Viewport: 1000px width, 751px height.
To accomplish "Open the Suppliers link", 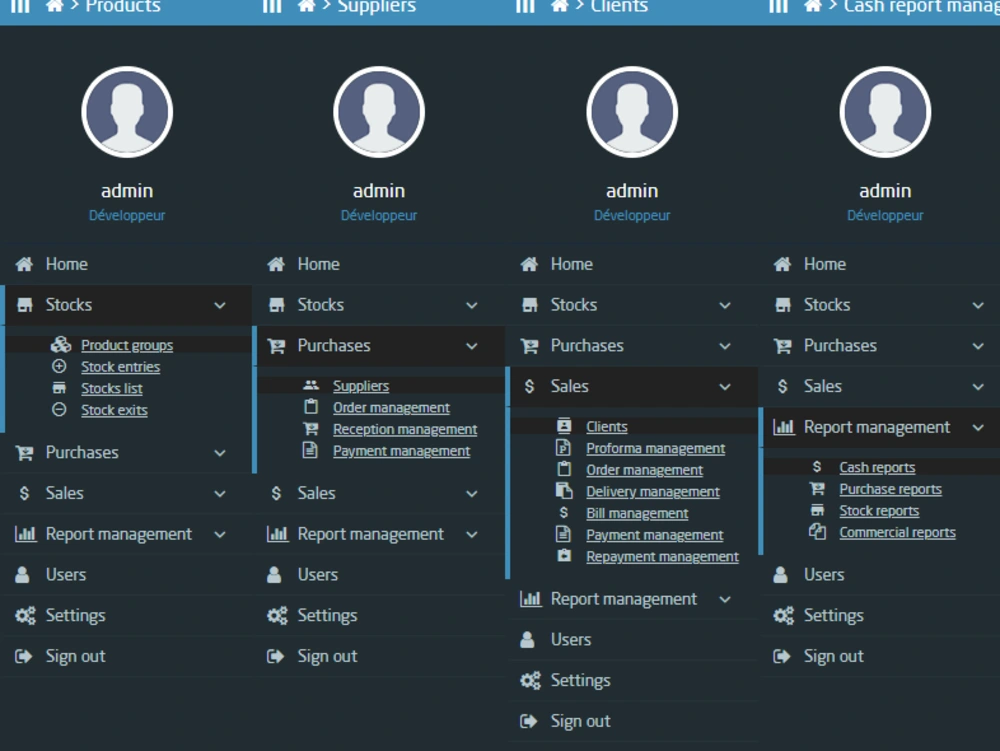I will [361, 386].
